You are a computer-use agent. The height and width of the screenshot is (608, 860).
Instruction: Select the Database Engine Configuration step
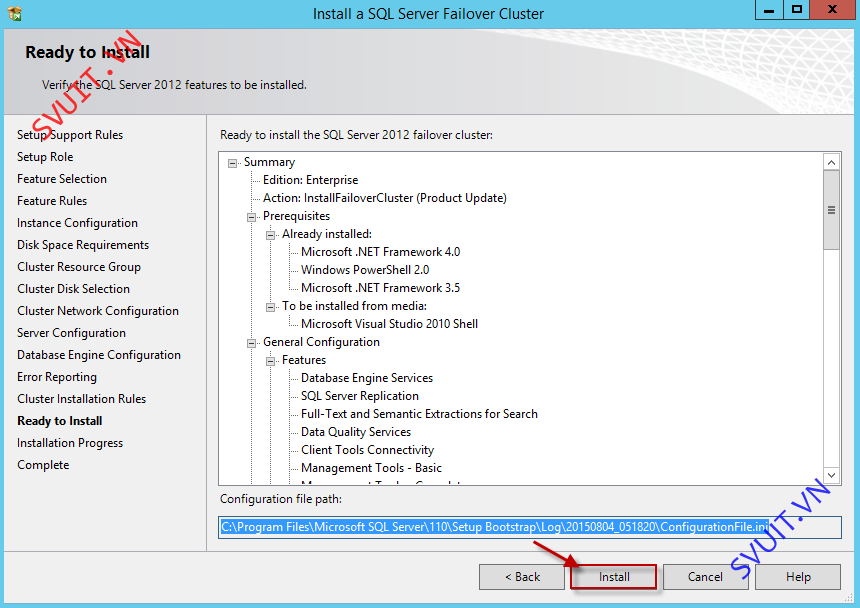(99, 355)
